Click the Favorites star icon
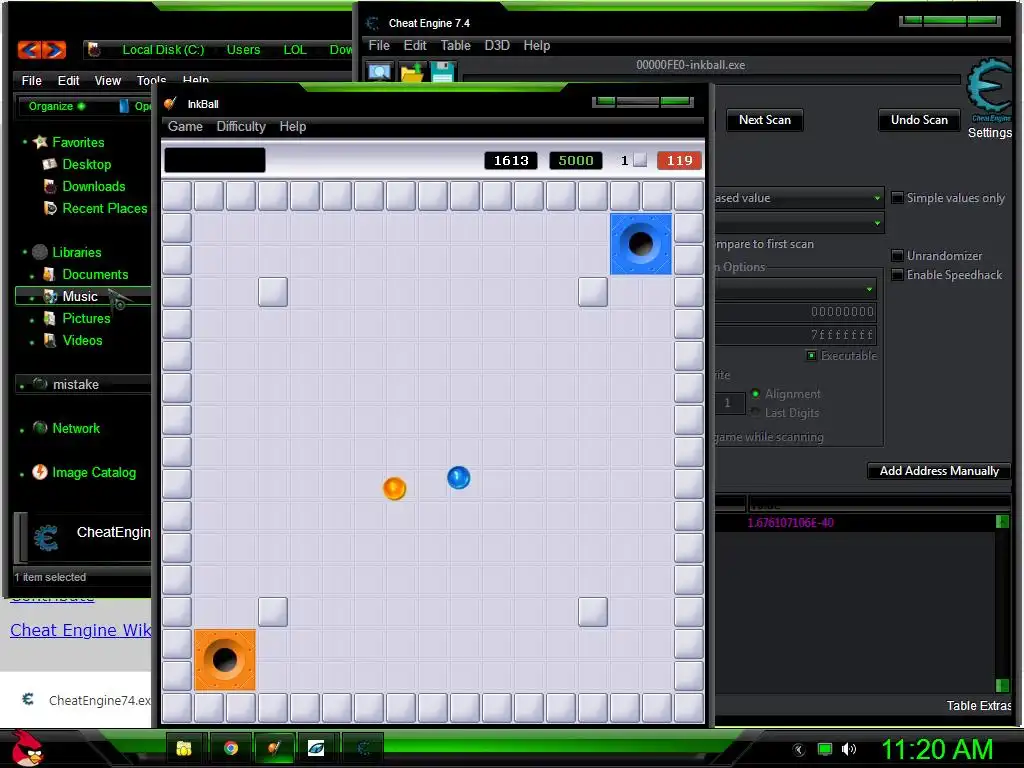Image resolution: width=1024 pixels, height=768 pixels. pos(40,142)
